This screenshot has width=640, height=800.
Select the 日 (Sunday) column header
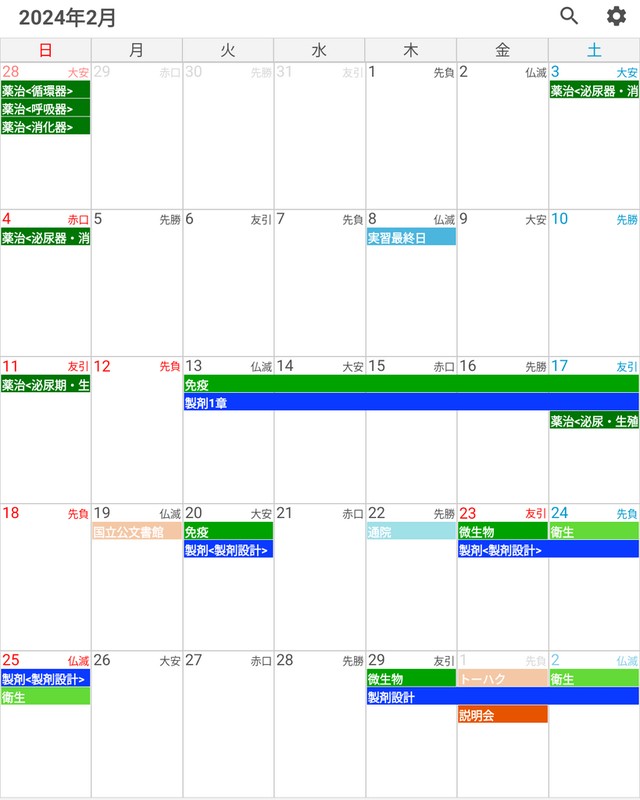pyautogui.click(x=45, y=50)
